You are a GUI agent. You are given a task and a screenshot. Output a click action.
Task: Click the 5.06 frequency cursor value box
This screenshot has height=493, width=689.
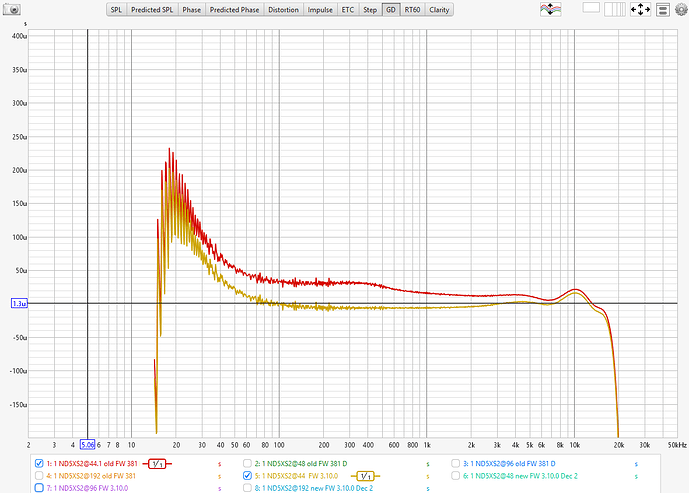[87, 444]
